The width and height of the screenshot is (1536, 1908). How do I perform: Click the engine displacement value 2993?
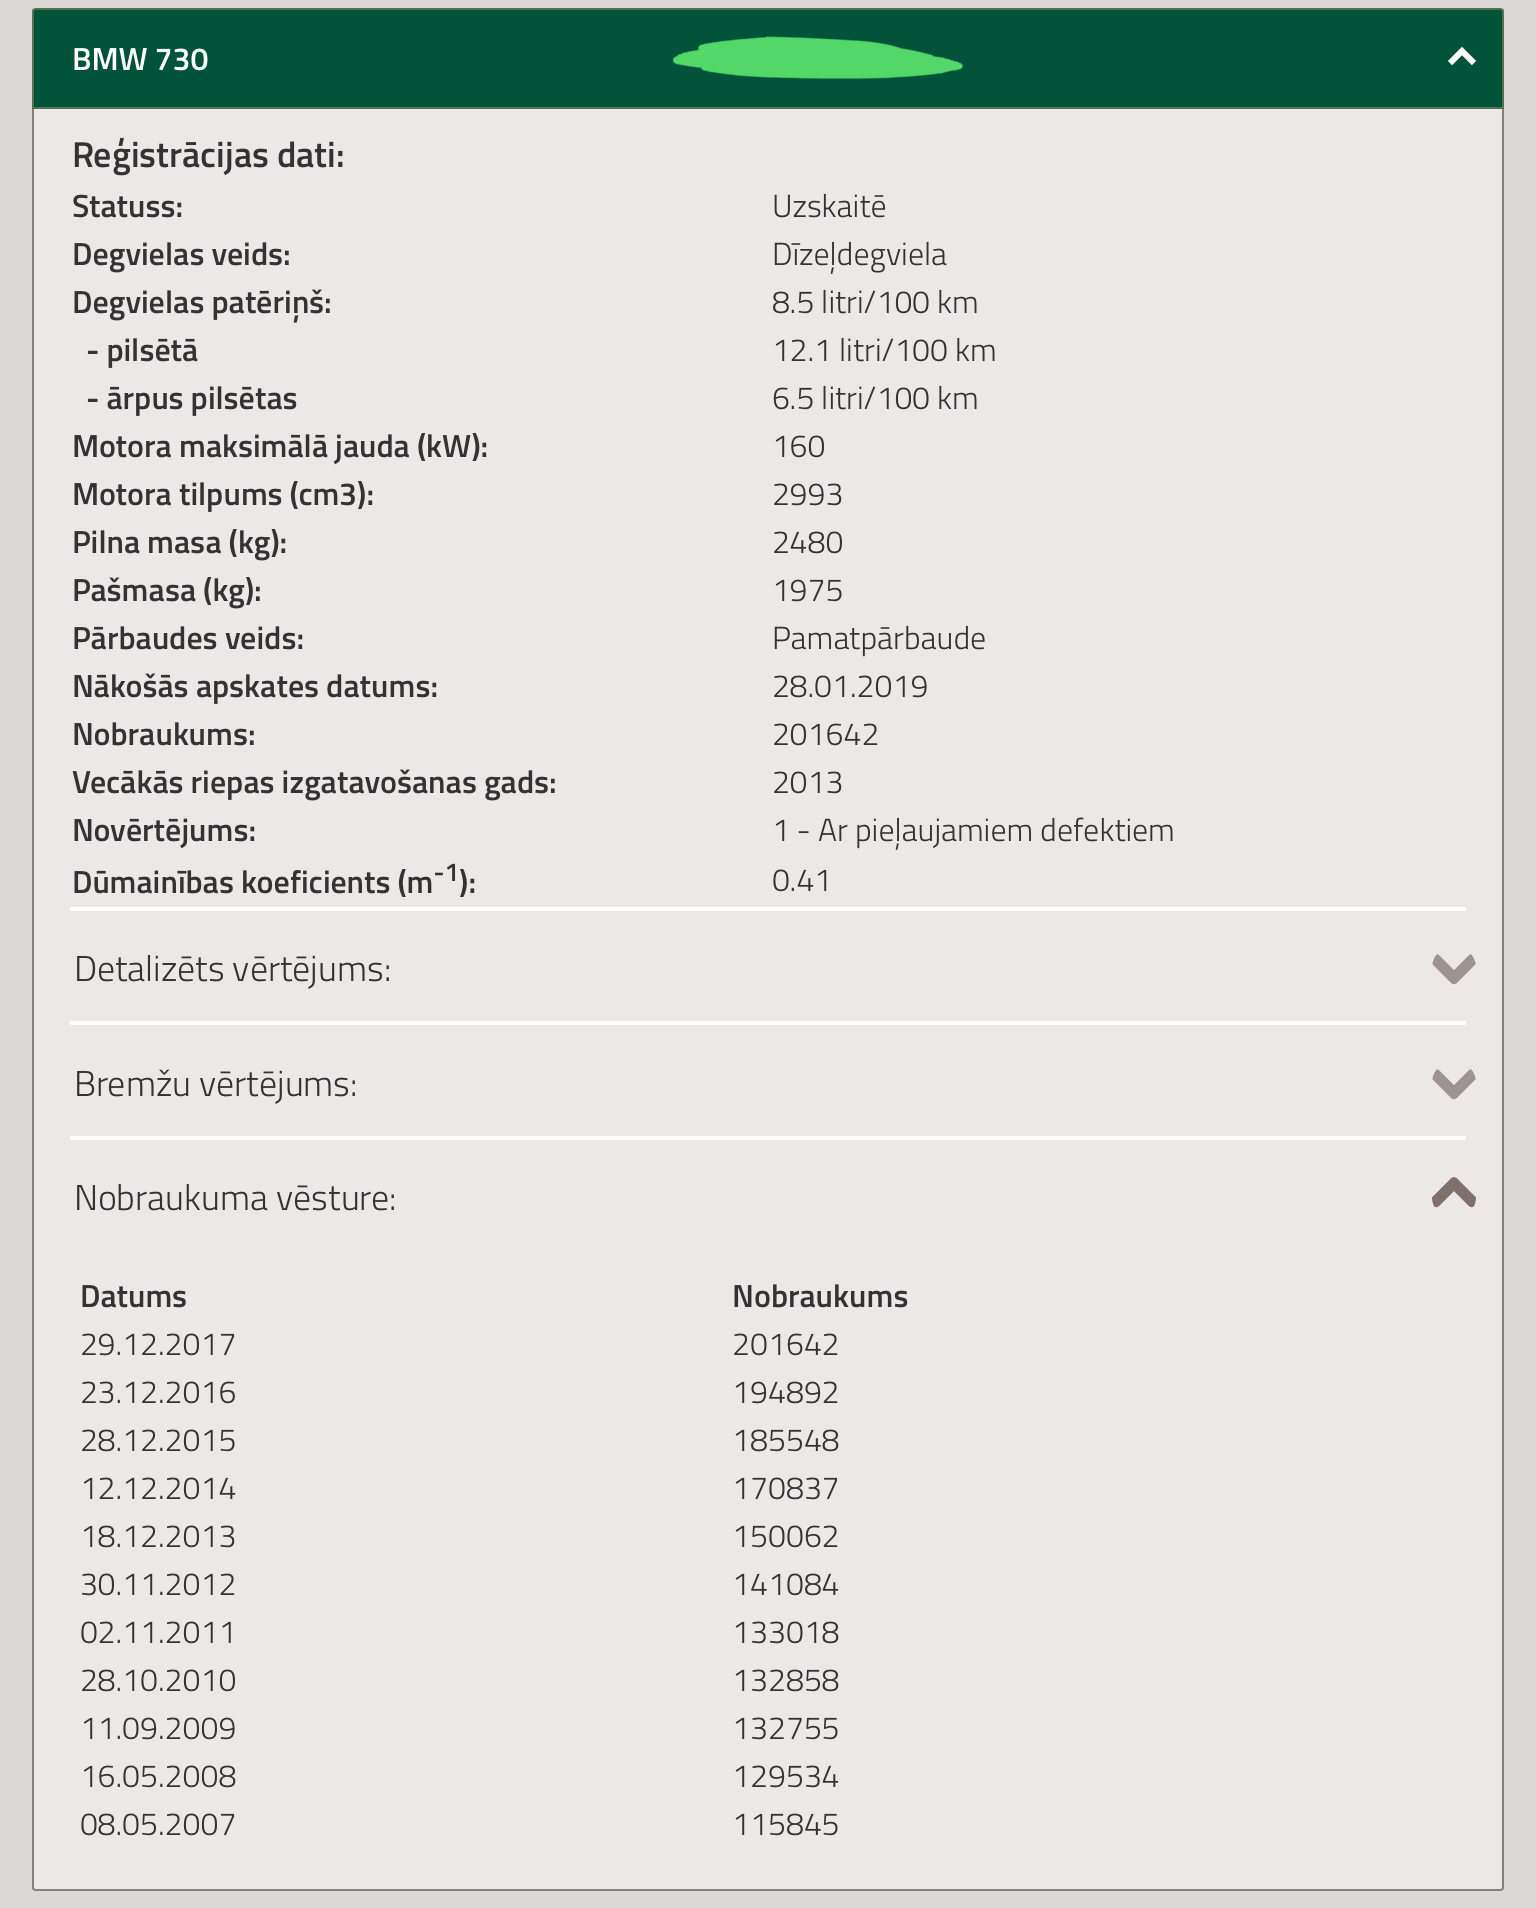807,495
